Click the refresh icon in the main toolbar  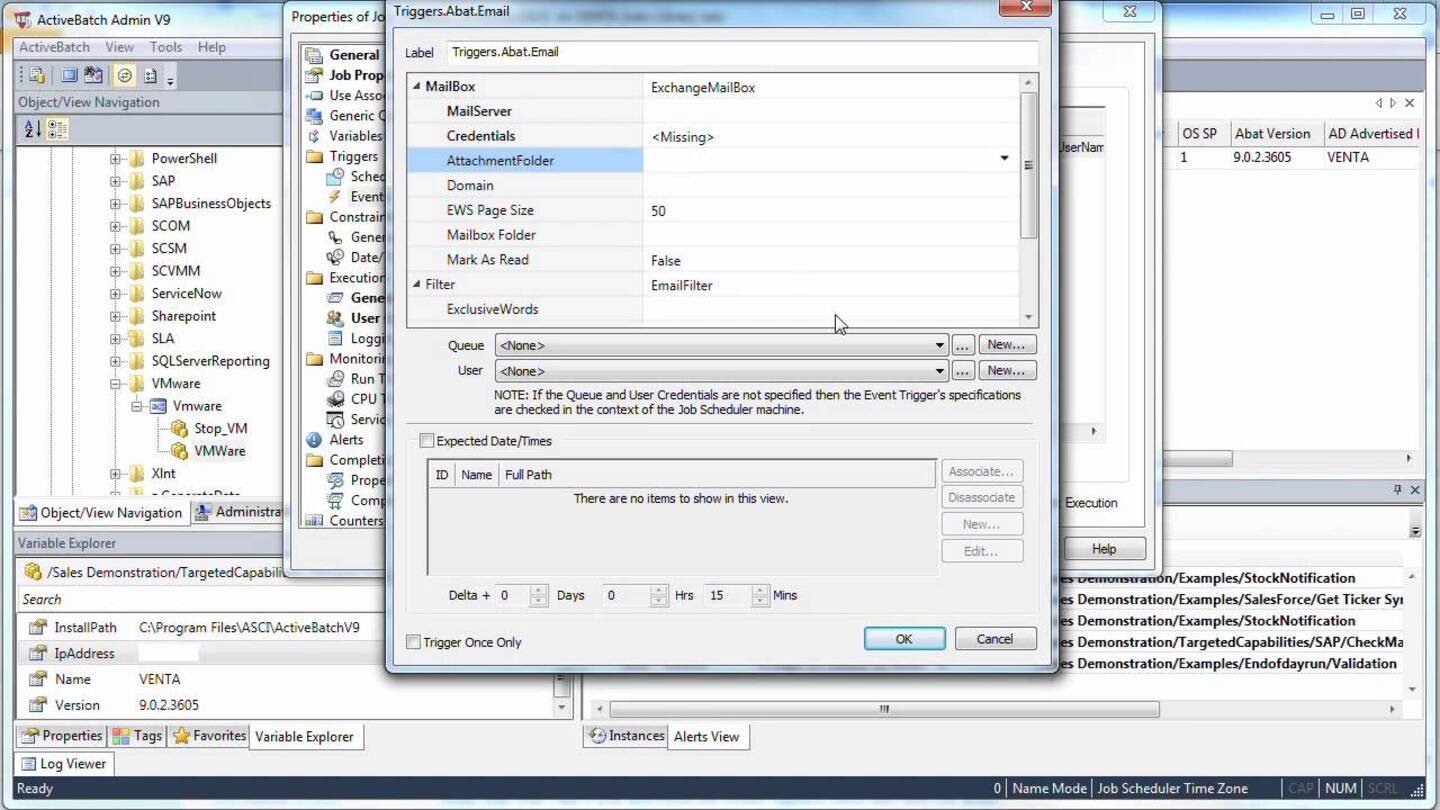(124, 75)
